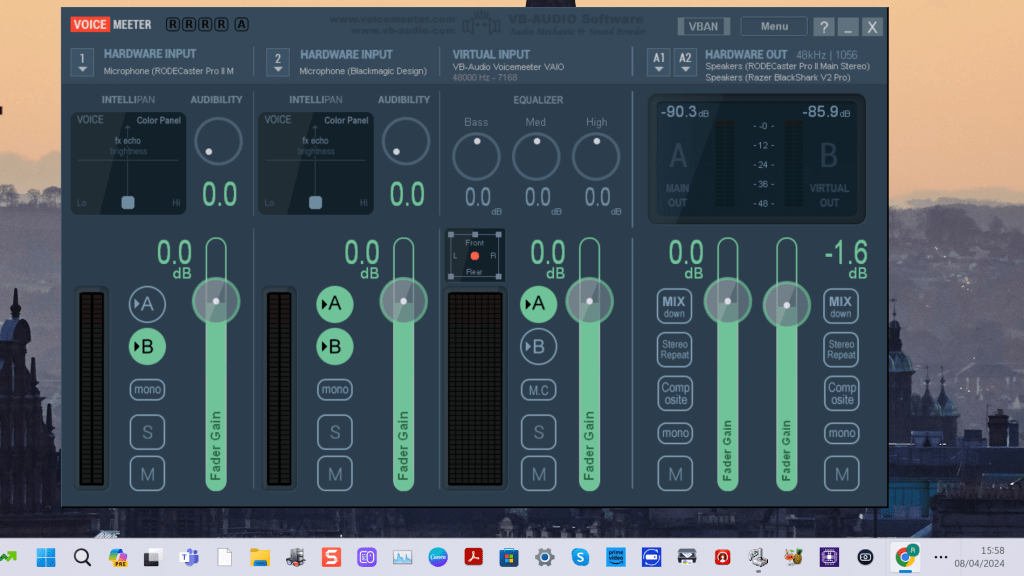
Task: Click the Med equalizer knob
Action: (536, 157)
